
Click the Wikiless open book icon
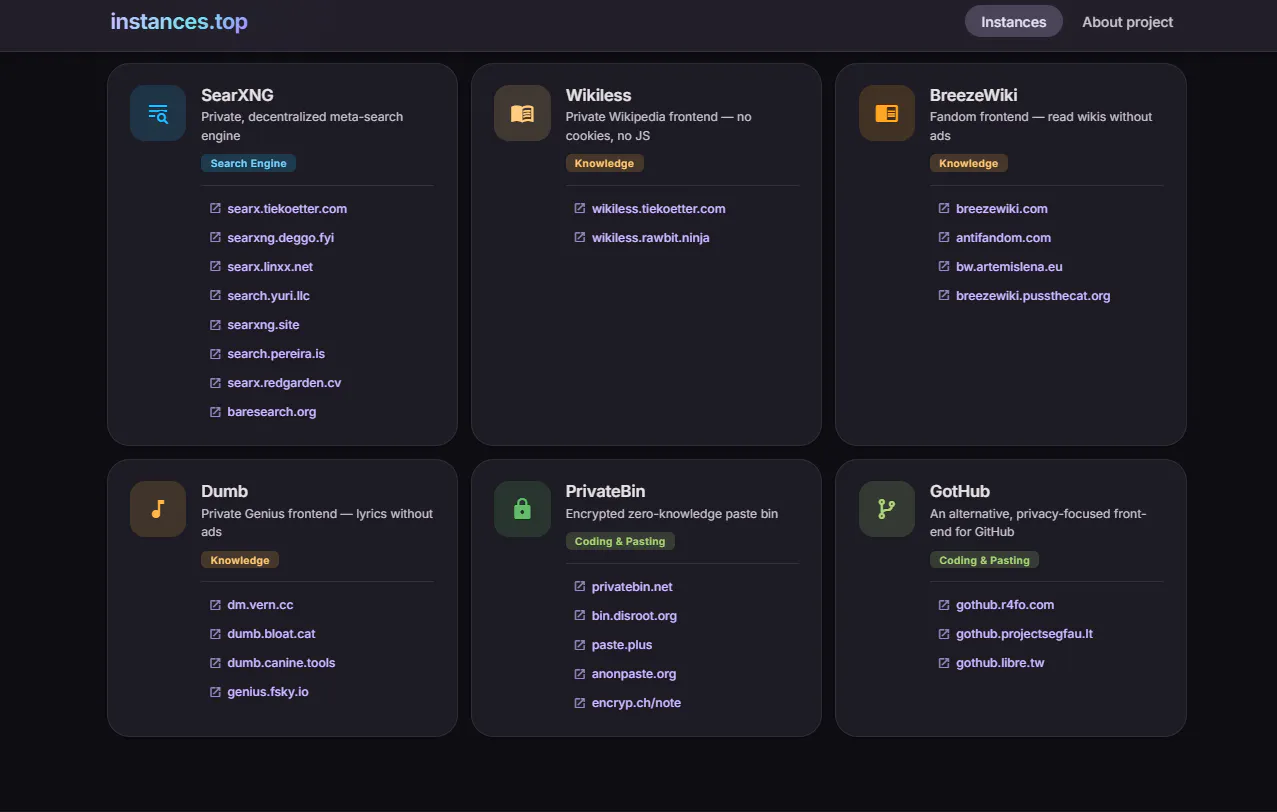click(x=522, y=113)
